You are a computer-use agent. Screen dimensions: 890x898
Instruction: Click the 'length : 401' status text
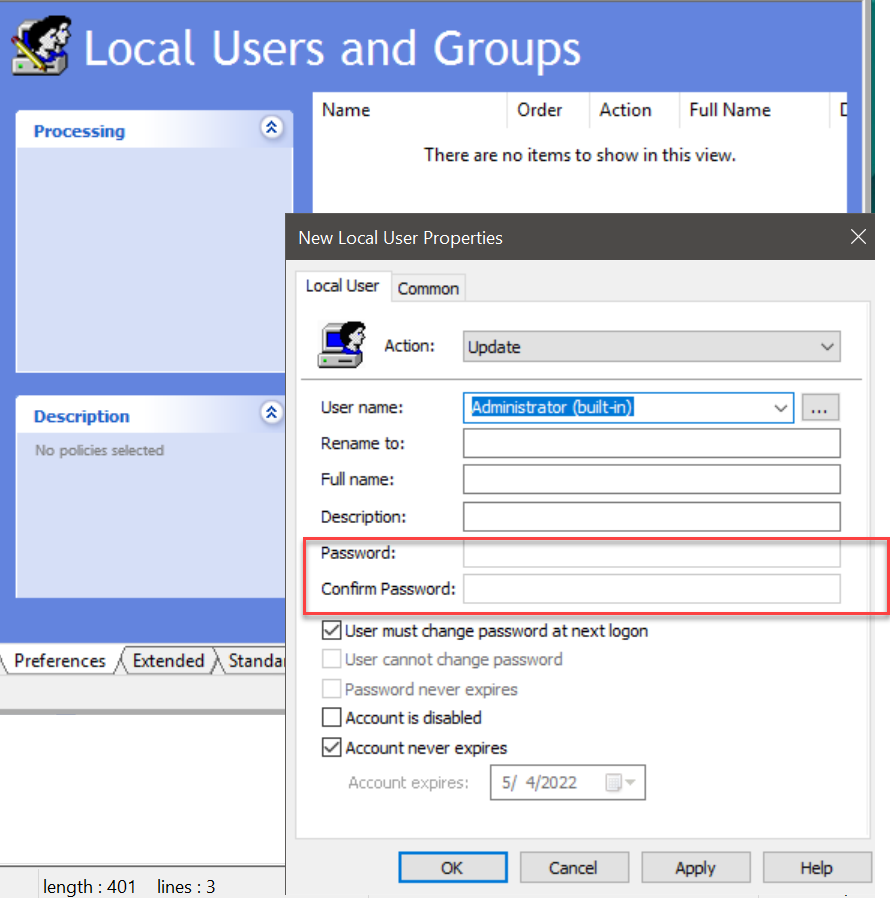point(89,887)
